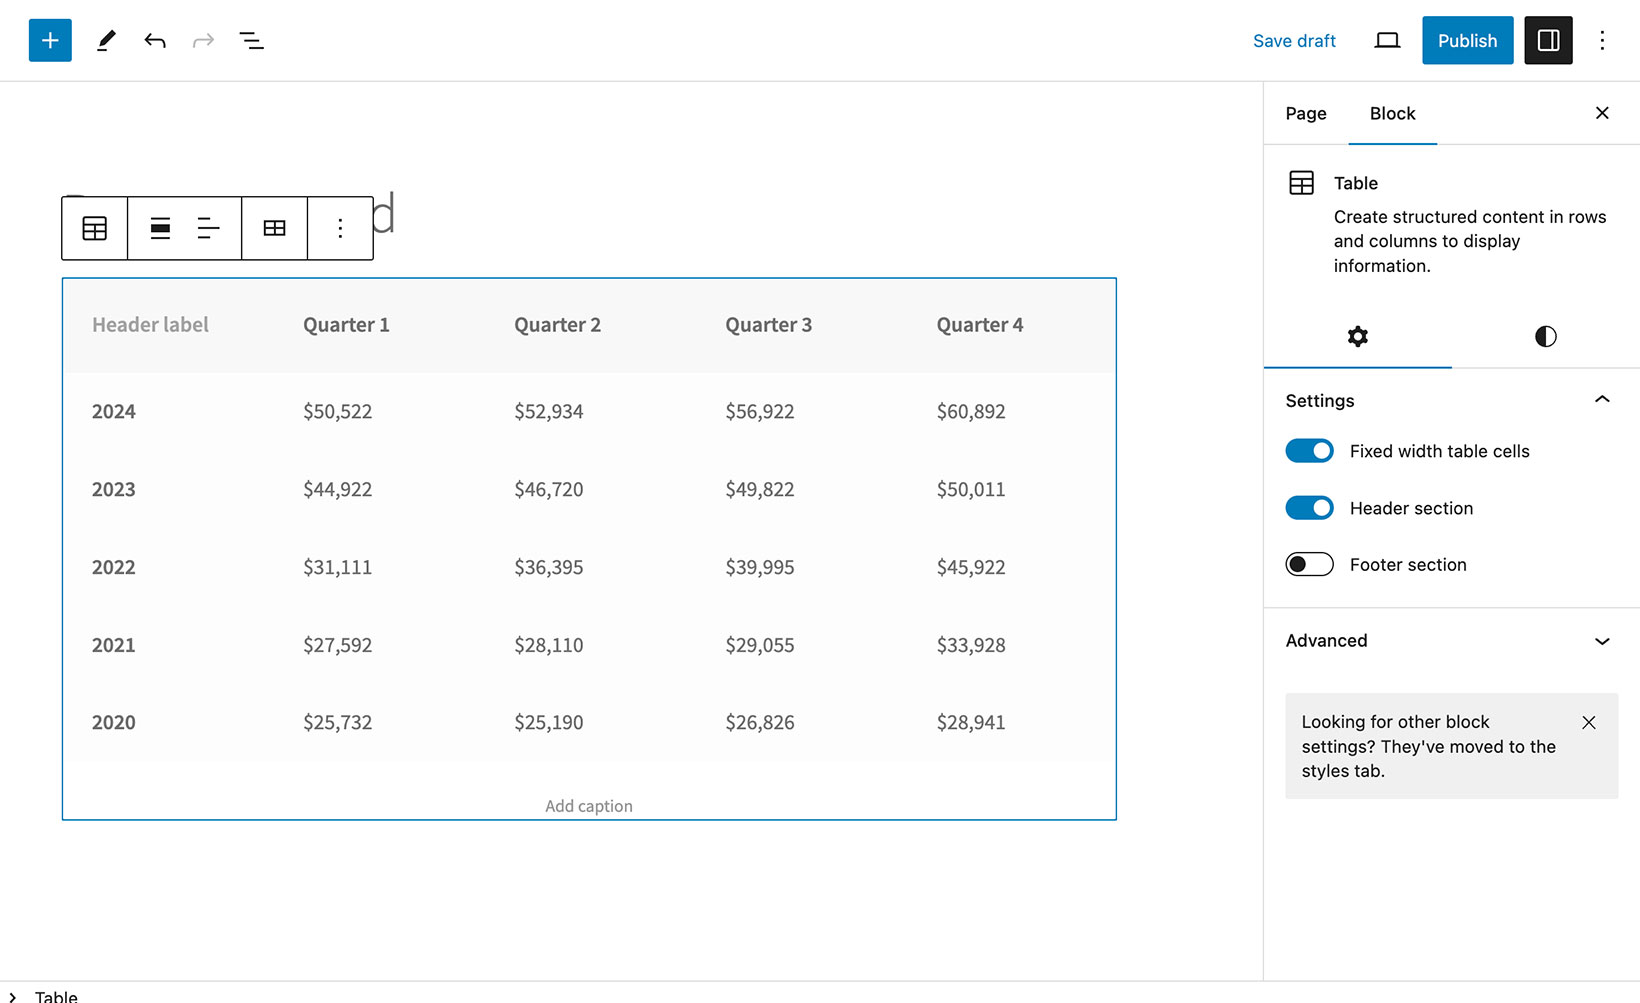Turn off the Header section toggle
This screenshot has width=1640, height=1003.
tap(1309, 508)
